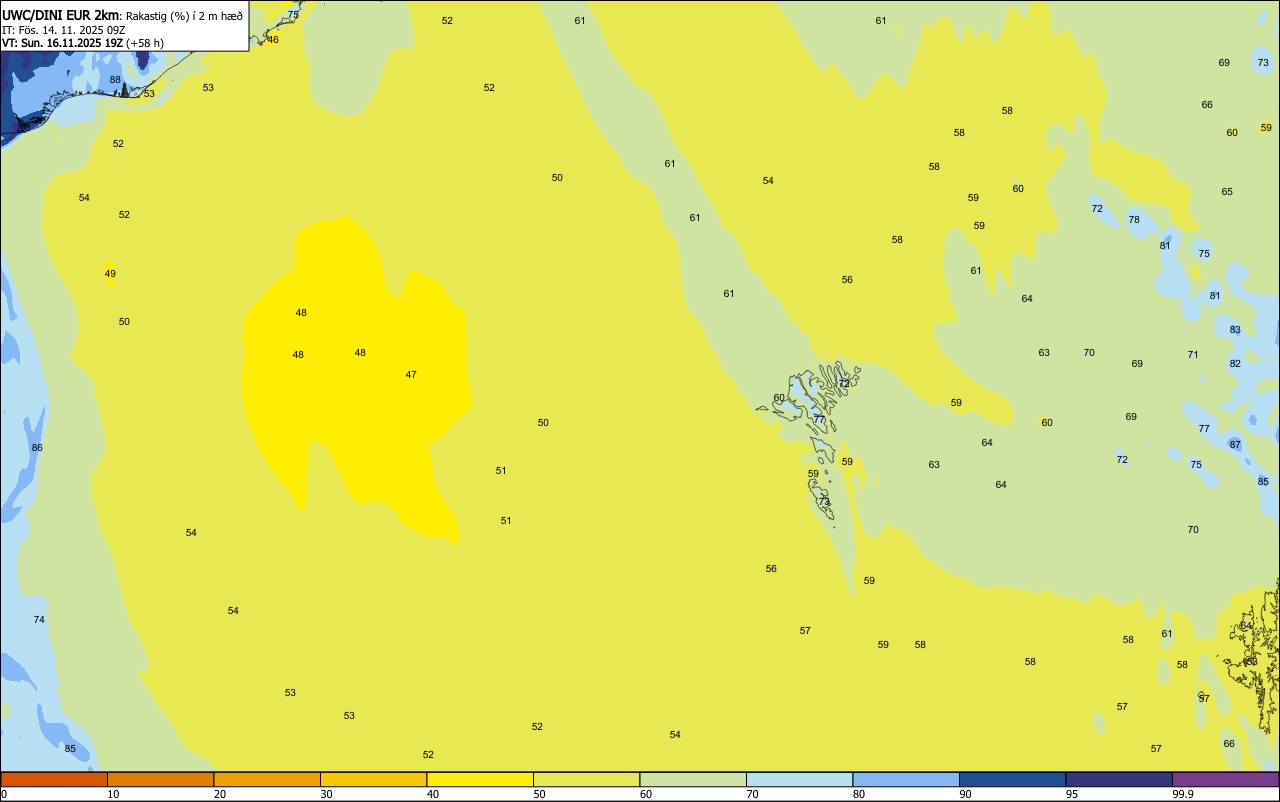Click the legend tick label "99.9"
This screenshot has width=1280, height=802.
point(1183,794)
